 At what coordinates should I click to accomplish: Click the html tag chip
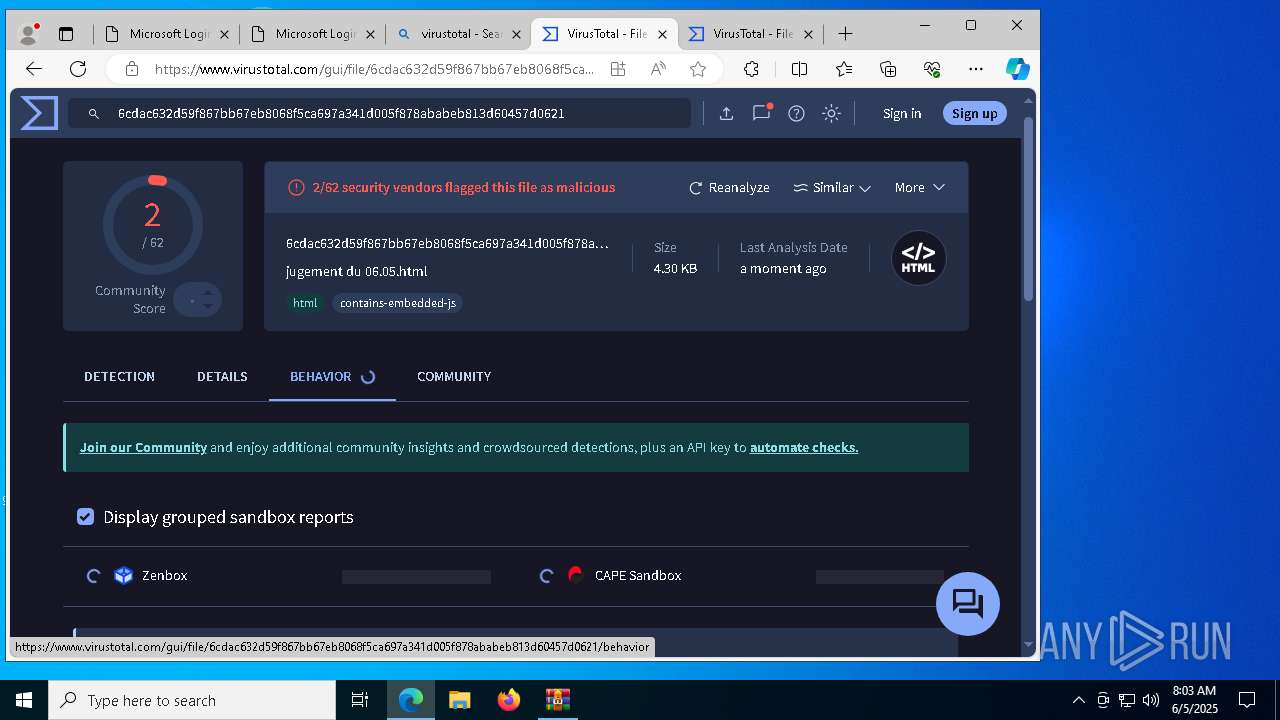(305, 303)
